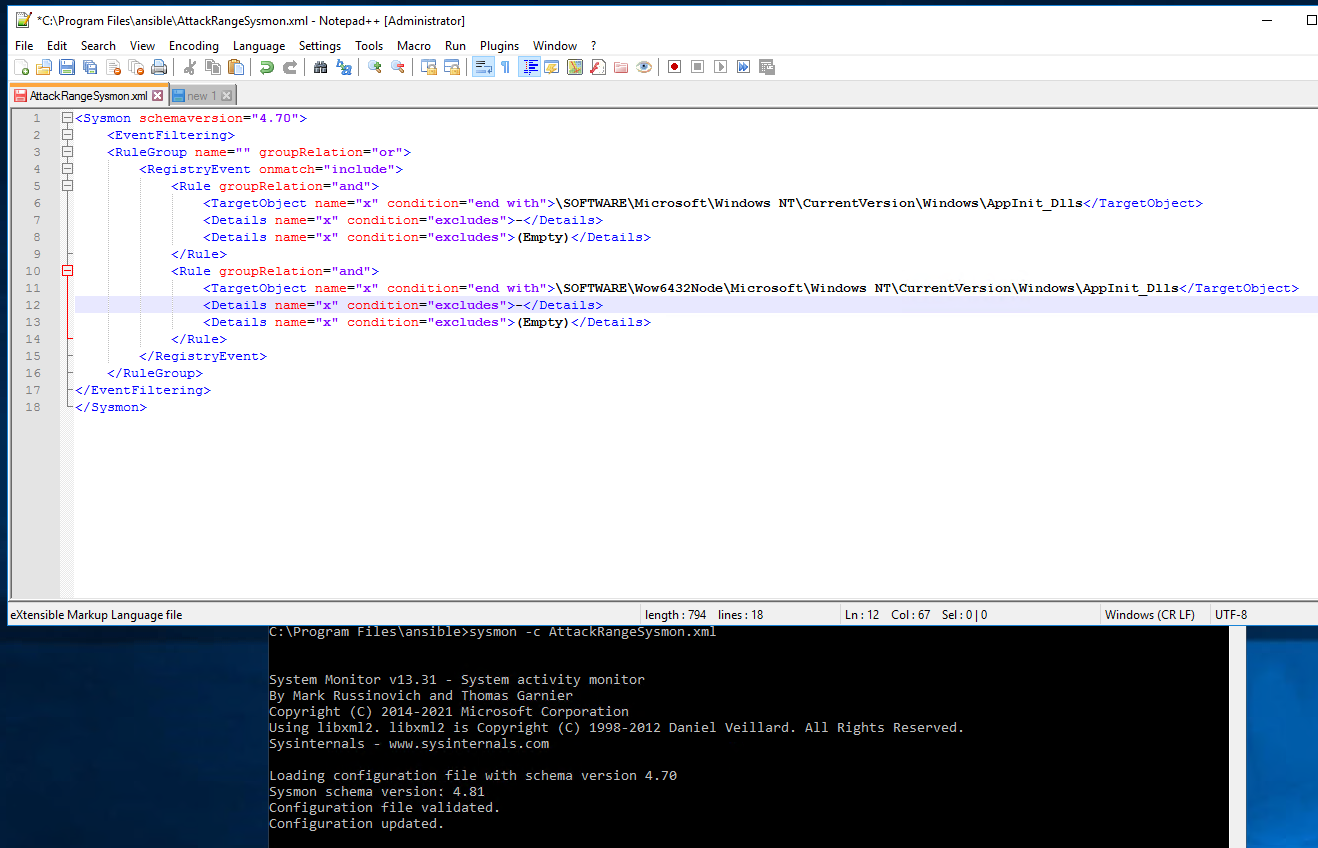
Task: Undo the last edit
Action: [x=266, y=67]
